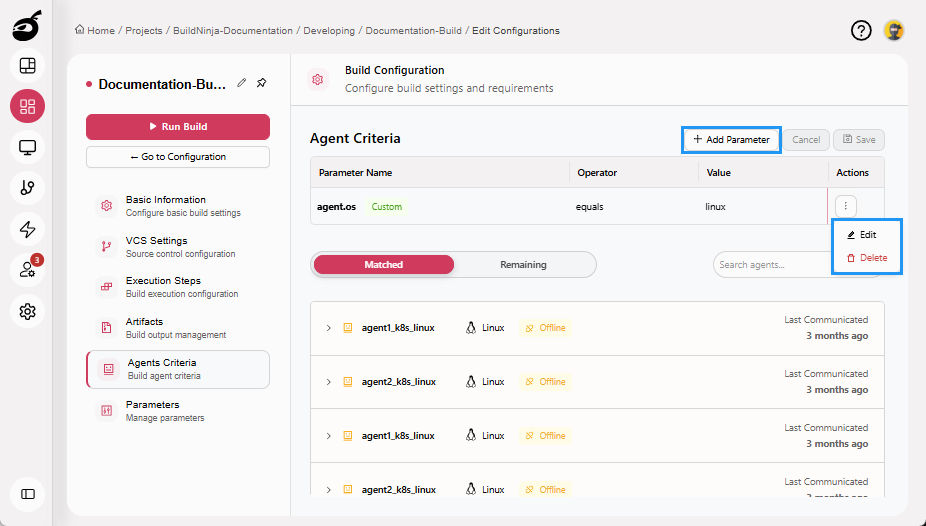The height and width of the screenshot is (526, 926).
Task: Open the Projects grid icon in sidebar
Action: tap(27, 106)
